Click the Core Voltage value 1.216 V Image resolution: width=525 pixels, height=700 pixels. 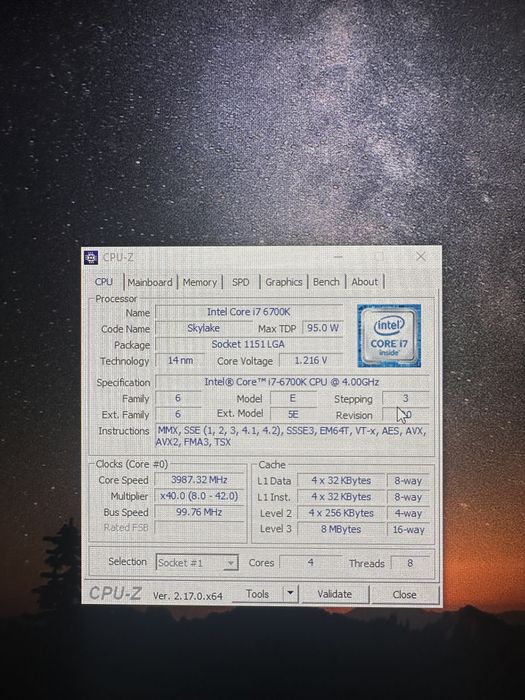pyautogui.click(x=311, y=360)
